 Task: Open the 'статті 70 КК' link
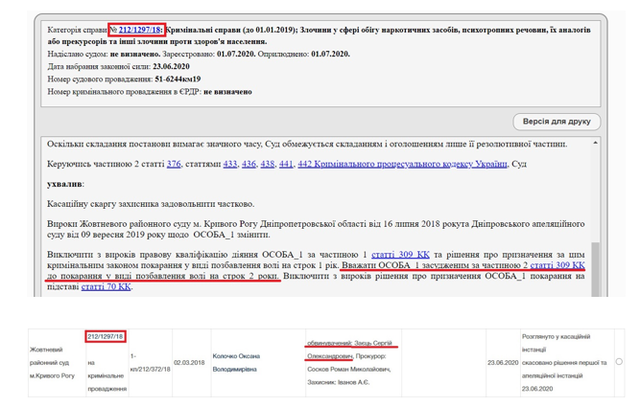[104, 287]
